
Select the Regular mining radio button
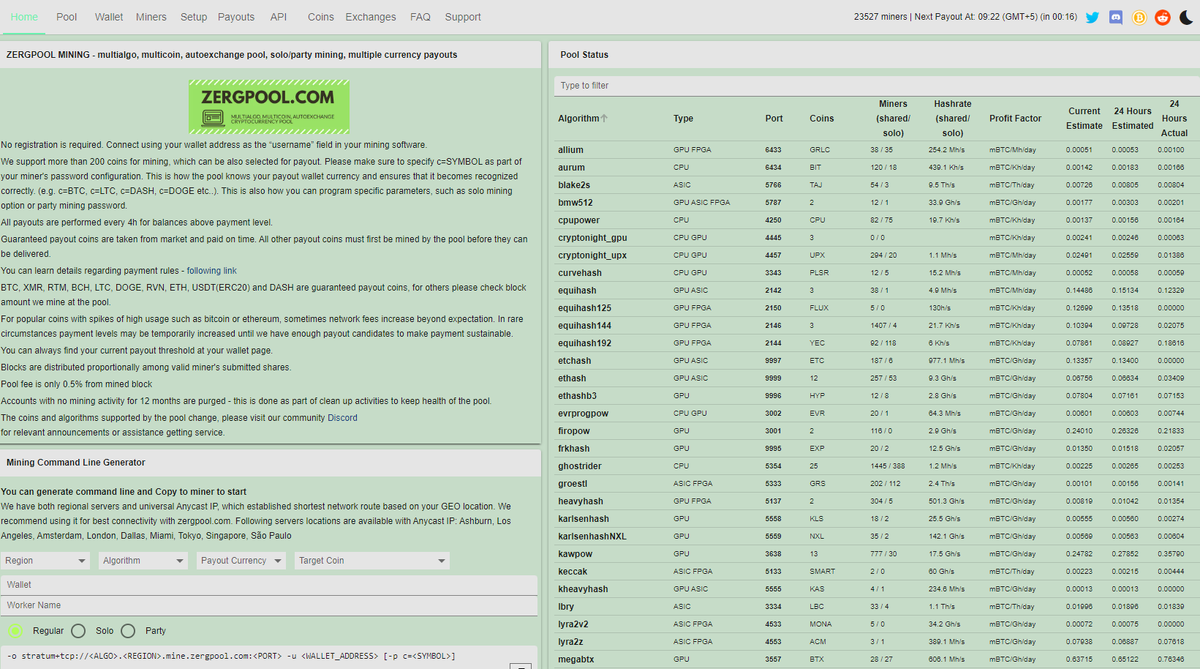click(x=15, y=631)
